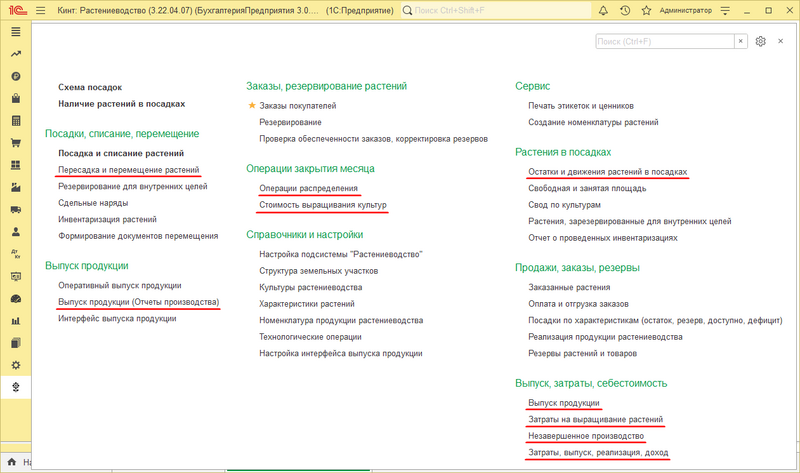
Task: Open Культуры растениеводства
Action: tap(310, 287)
